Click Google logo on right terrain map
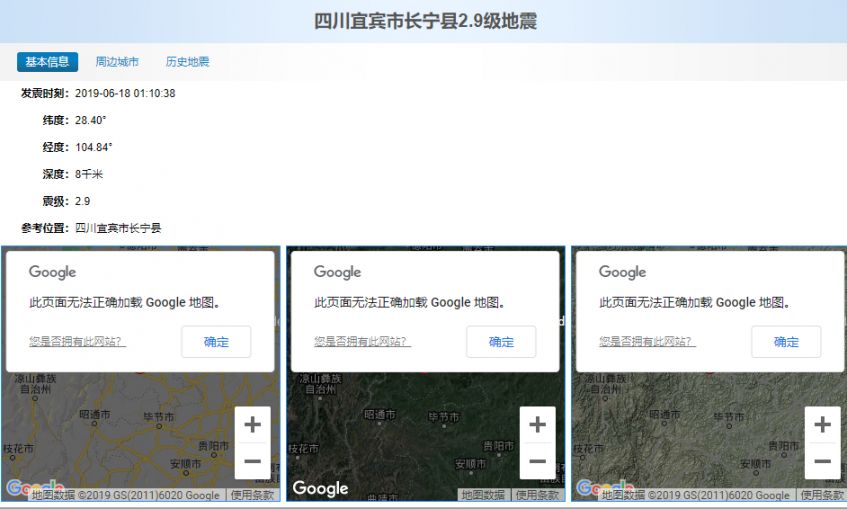The width and height of the screenshot is (847, 509). pos(598,488)
